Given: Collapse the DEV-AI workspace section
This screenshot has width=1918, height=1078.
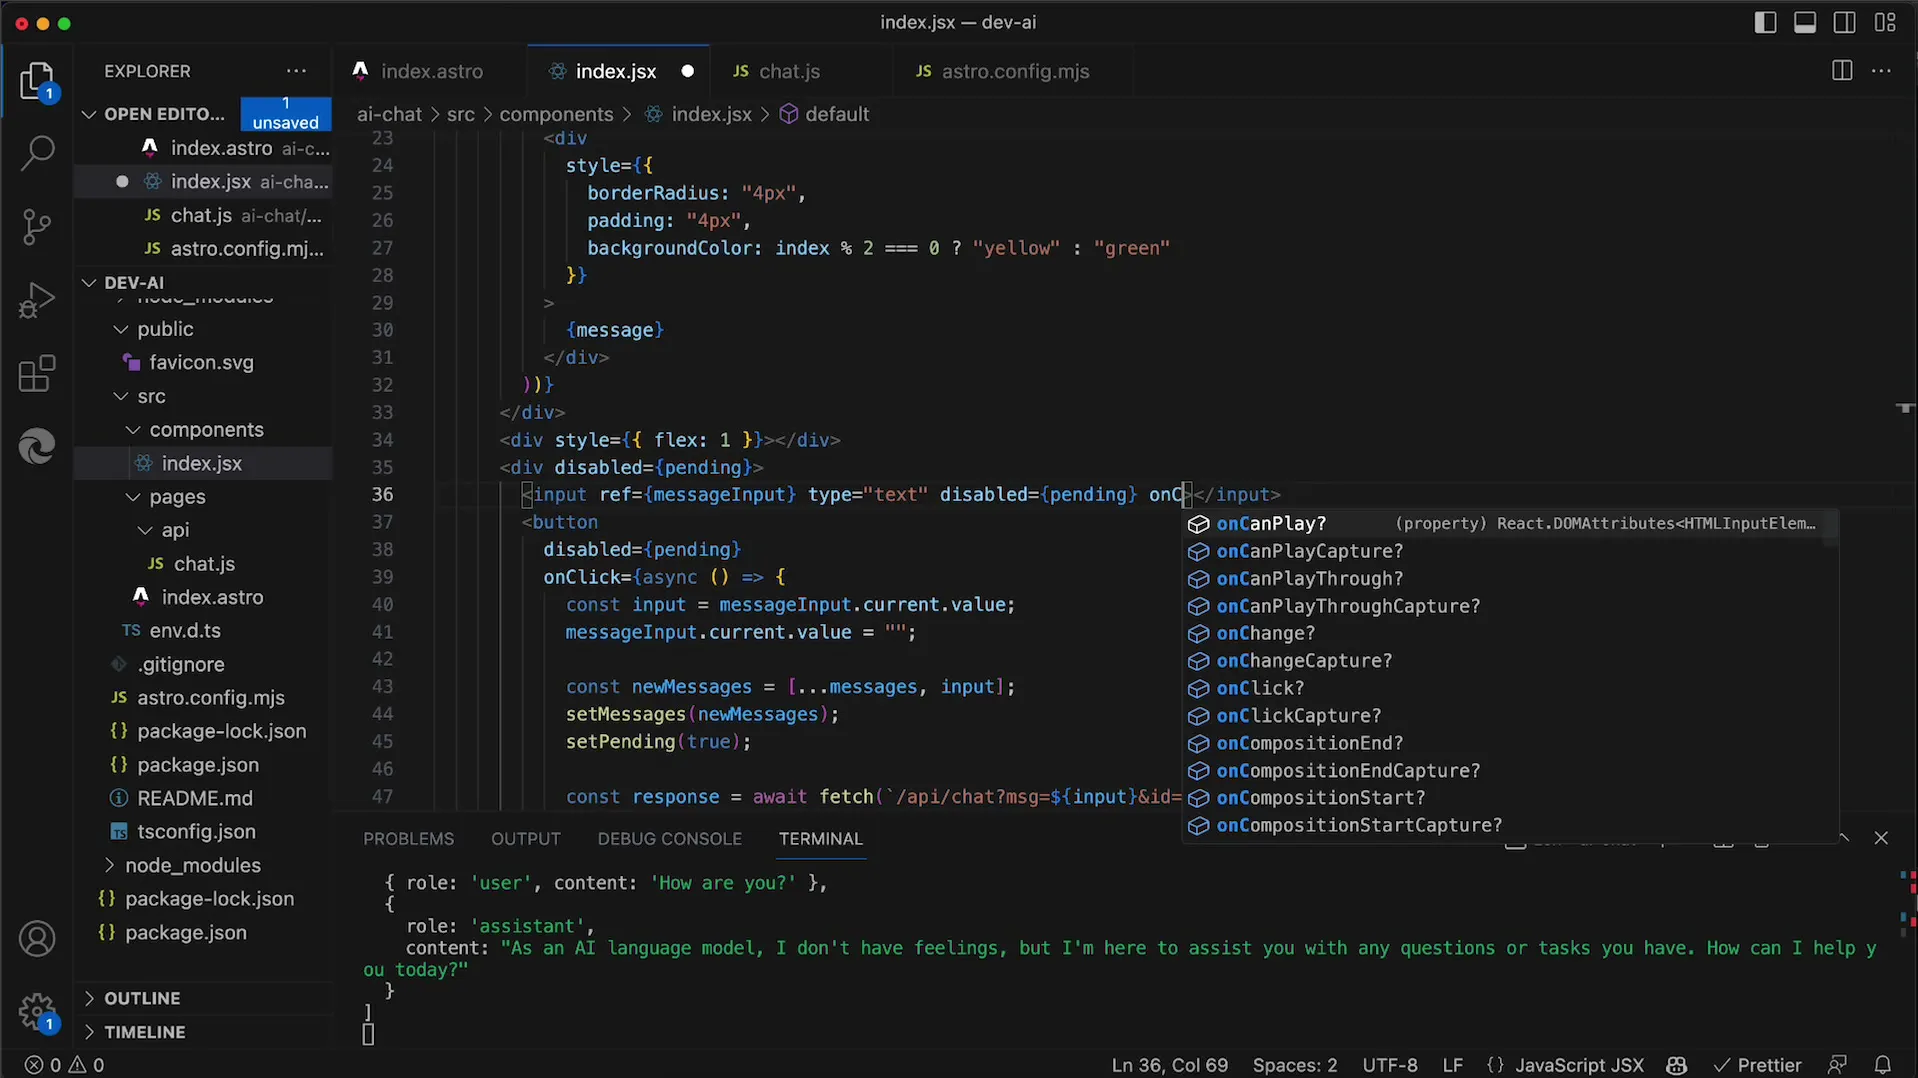Looking at the screenshot, I should click(x=89, y=282).
